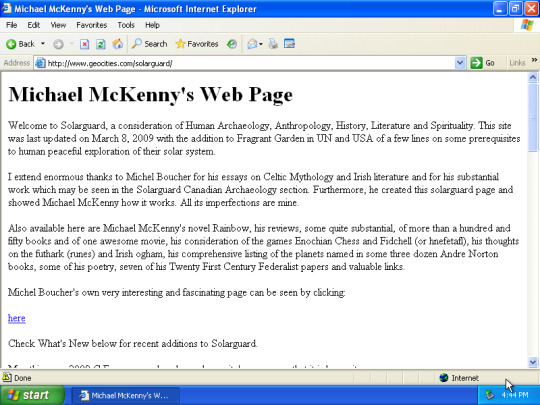Click the Windows flag logo throbber
The width and height of the screenshot is (540, 405).
click(527, 25)
